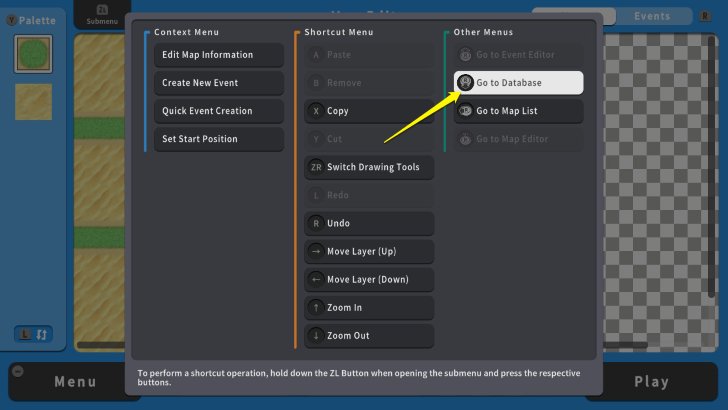Click the Go to Database icon
728x410 pixels.
coord(466,83)
